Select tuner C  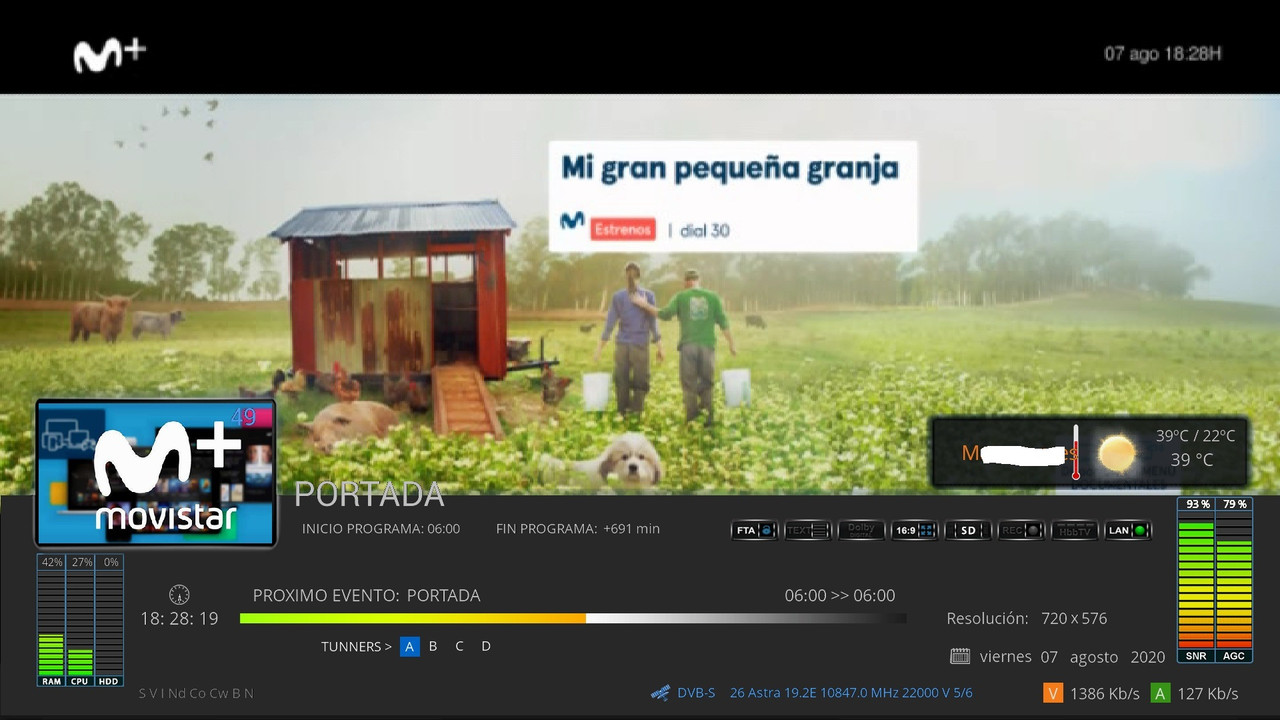pyautogui.click(x=460, y=646)
